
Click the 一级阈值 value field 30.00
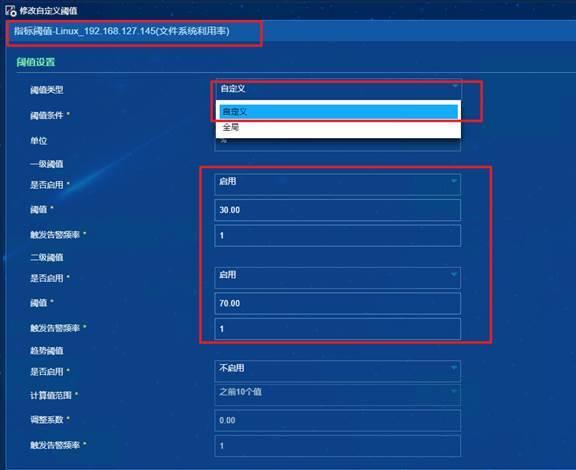coord(337,210)
